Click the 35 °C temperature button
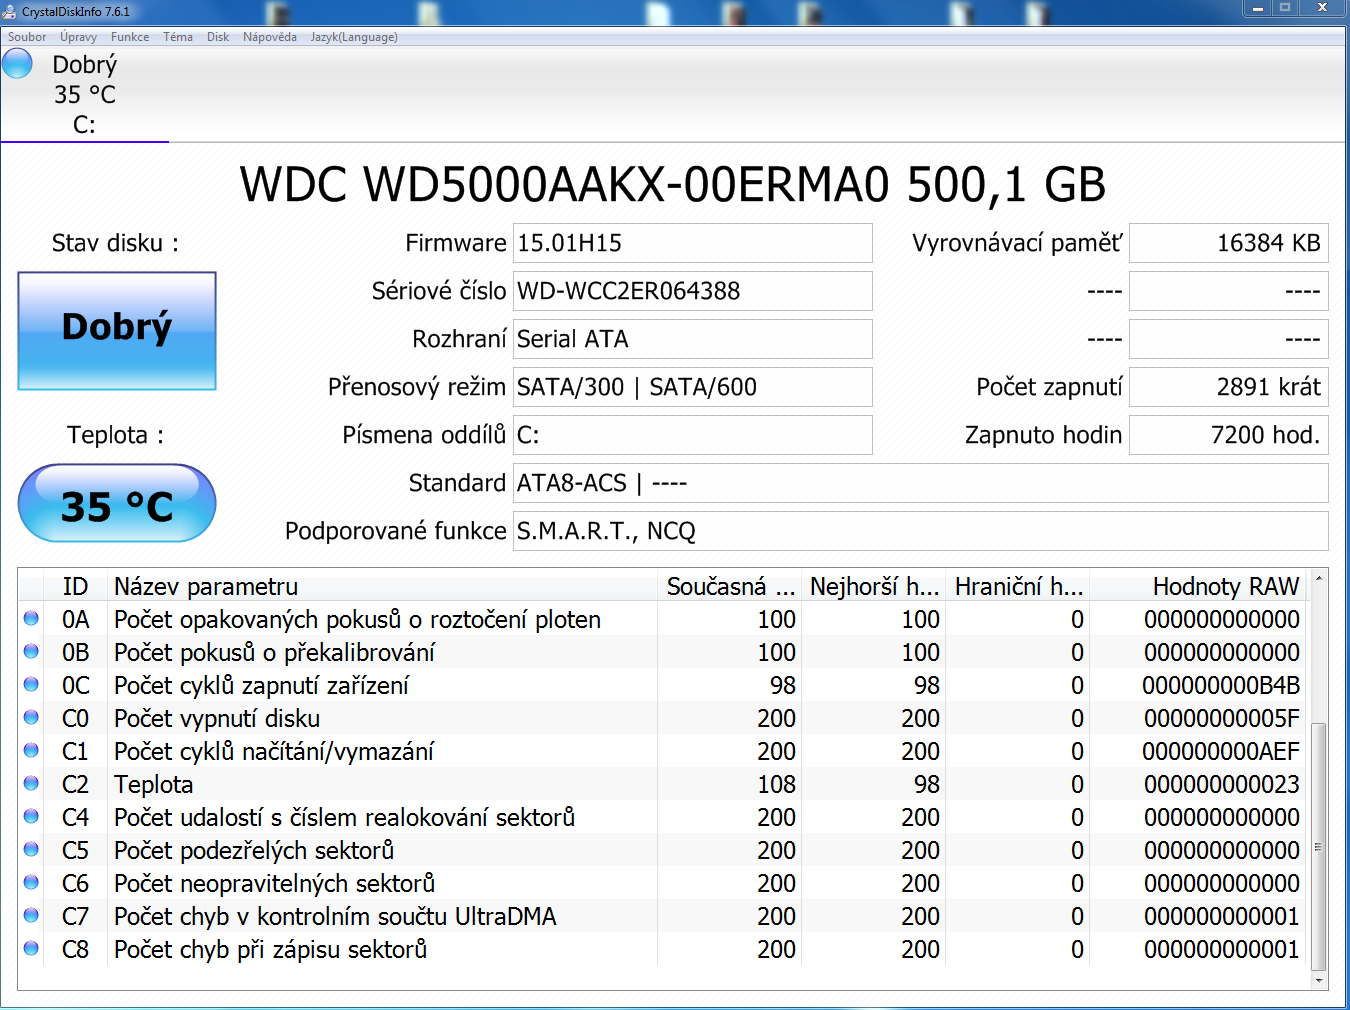The height and width of the screenshot is (1010, 1350). click(117, 504)
